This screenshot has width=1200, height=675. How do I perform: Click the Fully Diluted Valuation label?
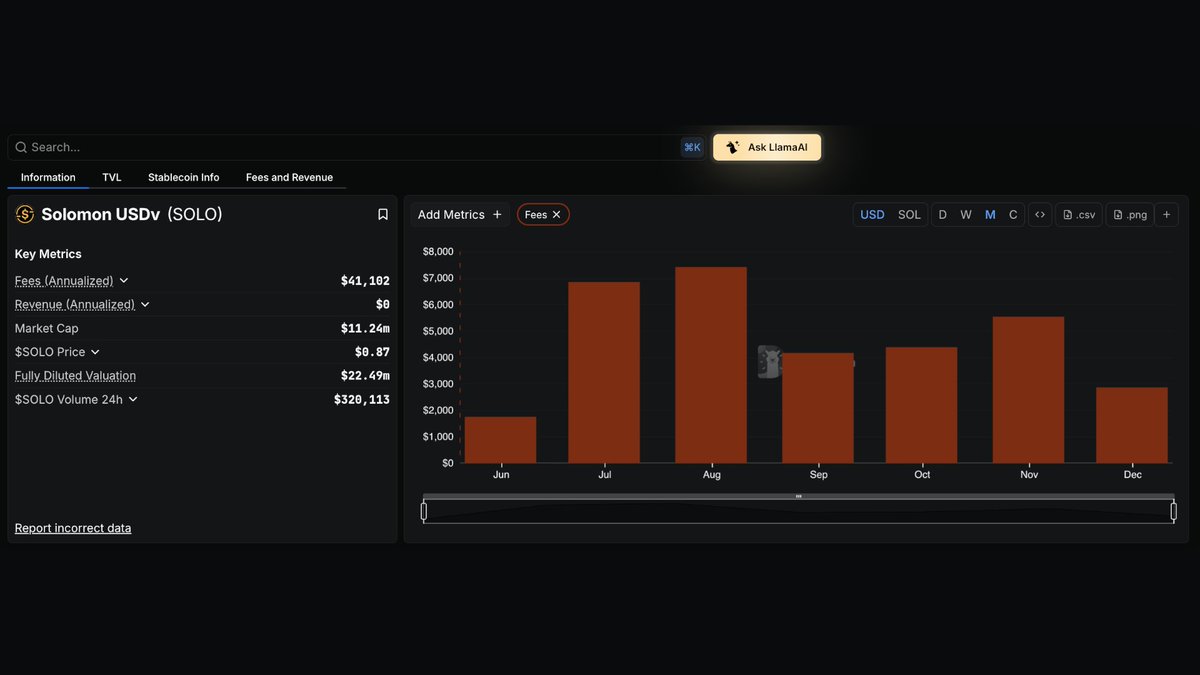click(75, 376)
